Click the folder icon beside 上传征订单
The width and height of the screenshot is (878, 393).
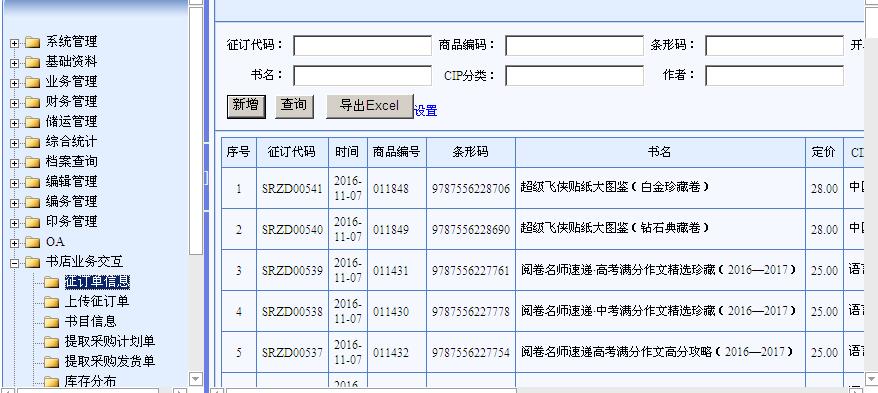point(52,303)
